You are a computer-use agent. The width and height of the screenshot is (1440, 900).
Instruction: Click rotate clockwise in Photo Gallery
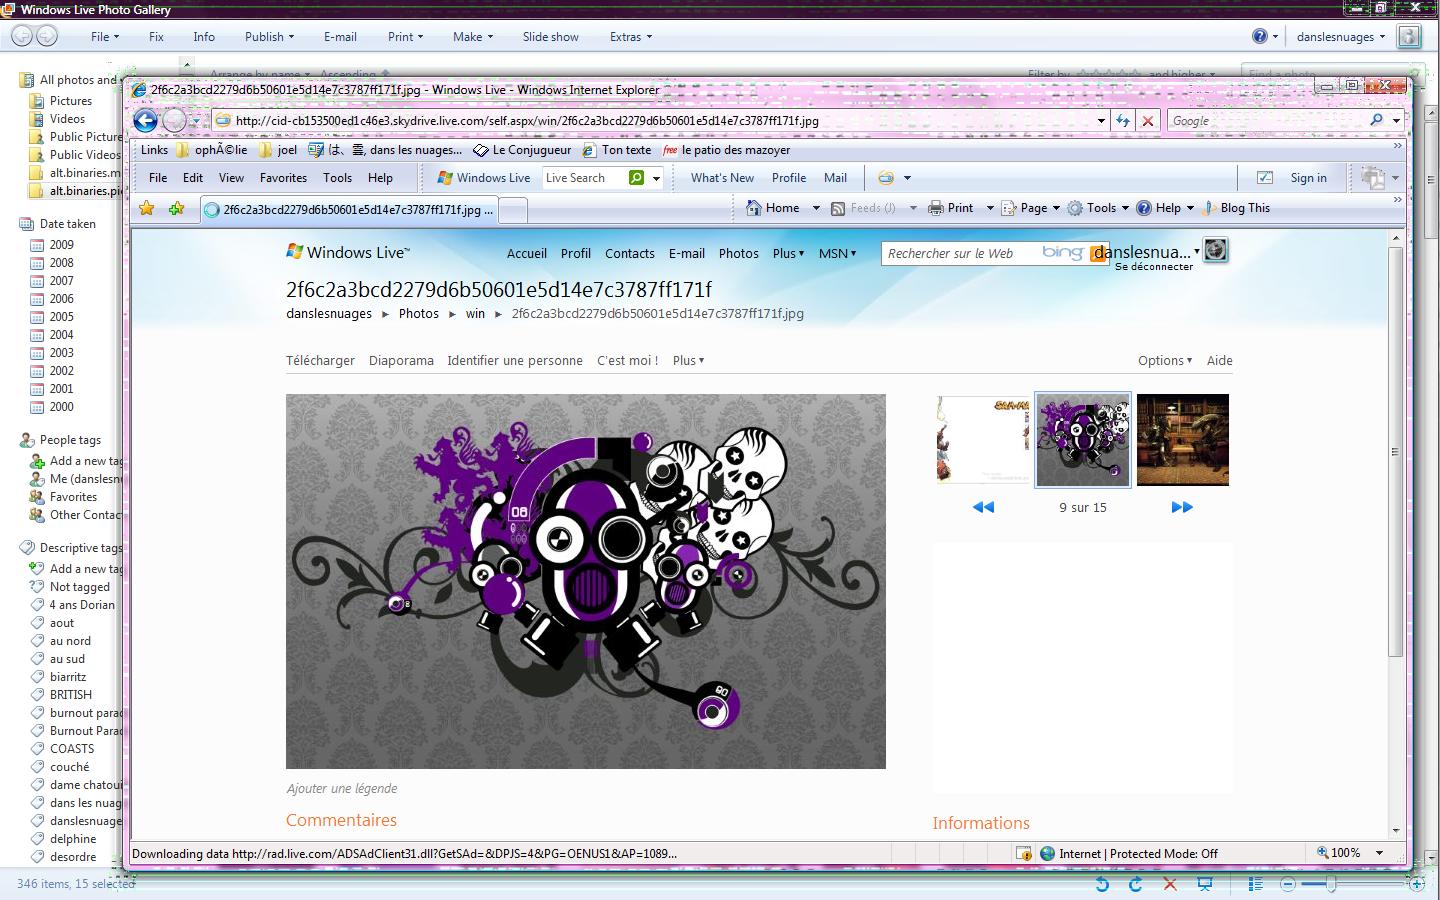point(1135,884)
